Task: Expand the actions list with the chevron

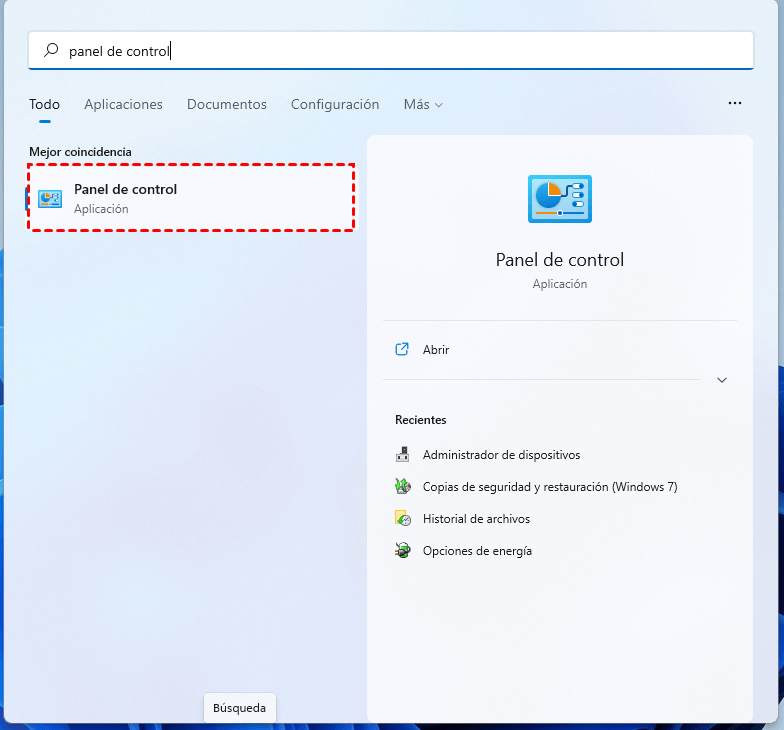Action: point(722,380)
